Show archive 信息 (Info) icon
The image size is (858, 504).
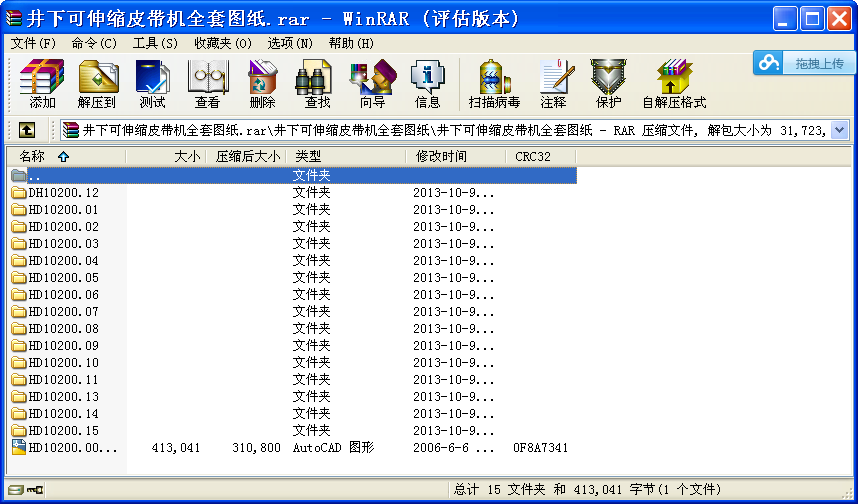[427, 82]
